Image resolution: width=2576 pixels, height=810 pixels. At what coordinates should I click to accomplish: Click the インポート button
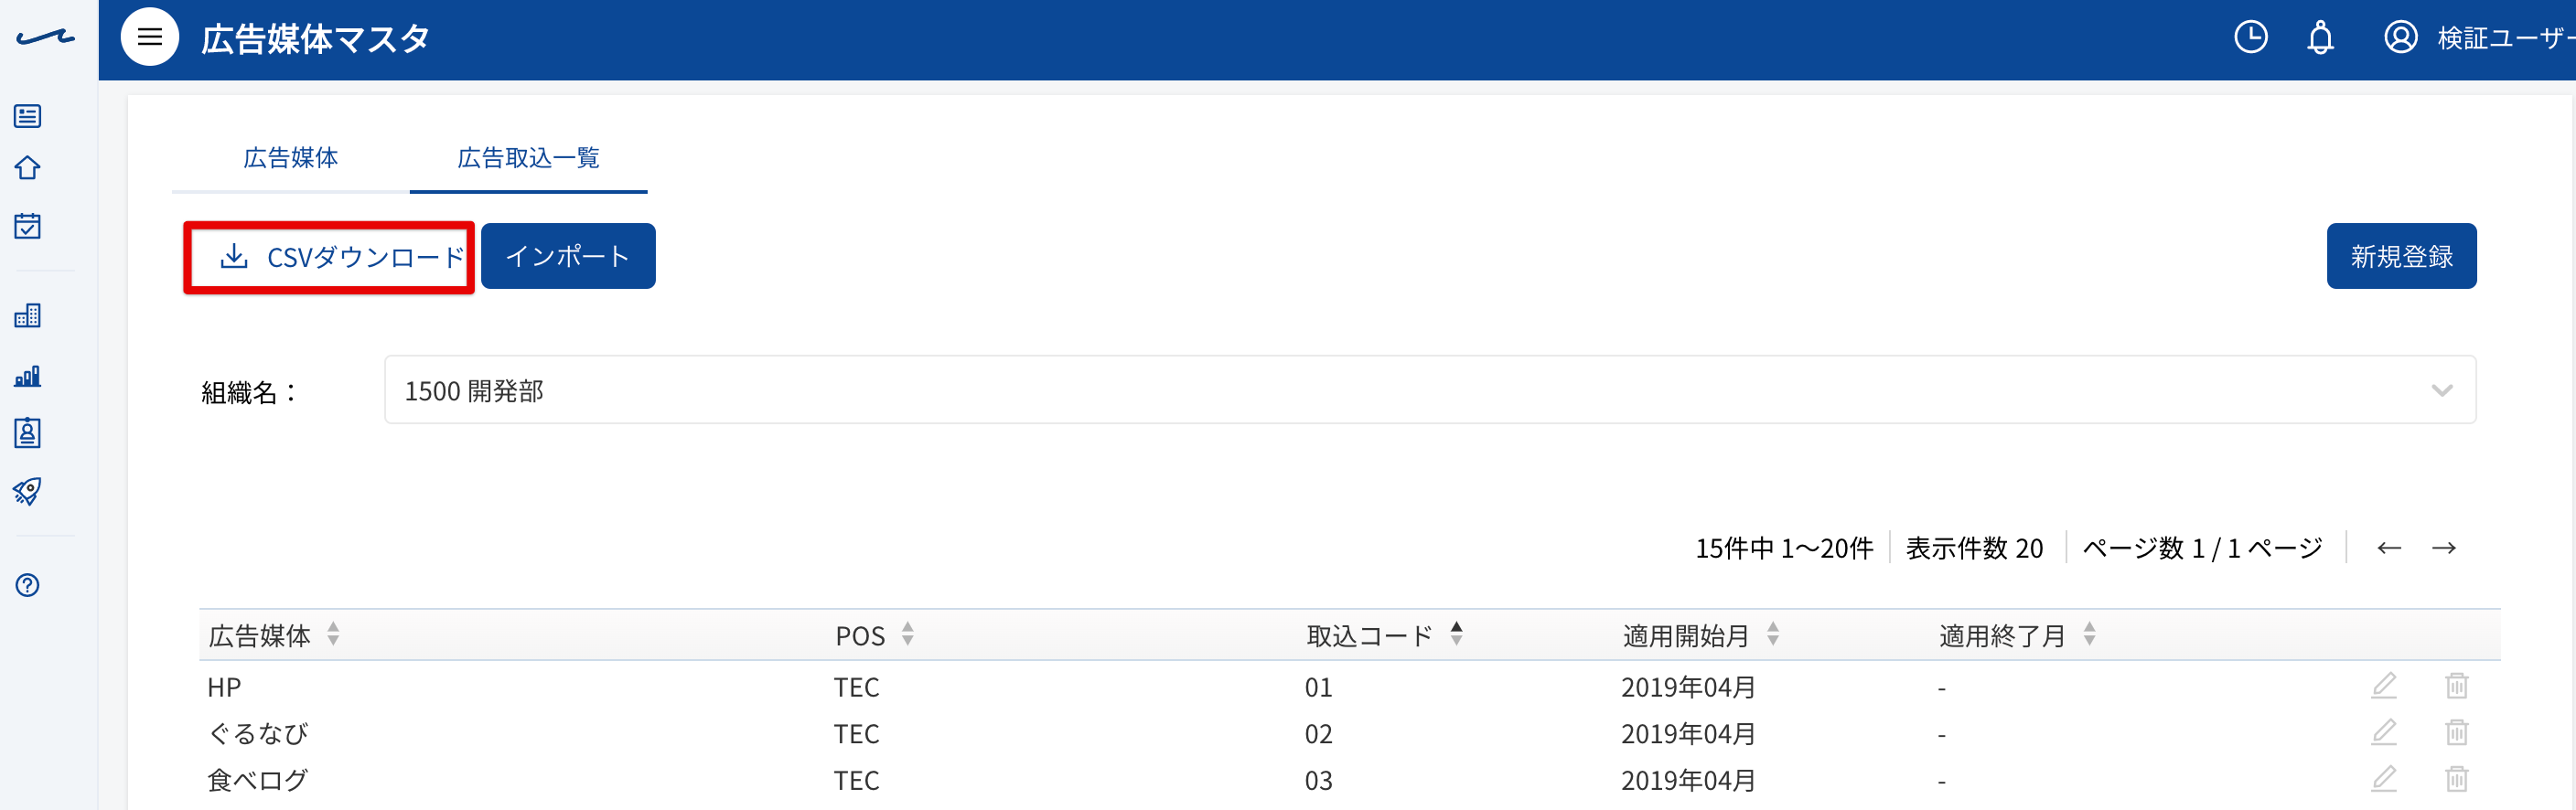tap(568, 256)
